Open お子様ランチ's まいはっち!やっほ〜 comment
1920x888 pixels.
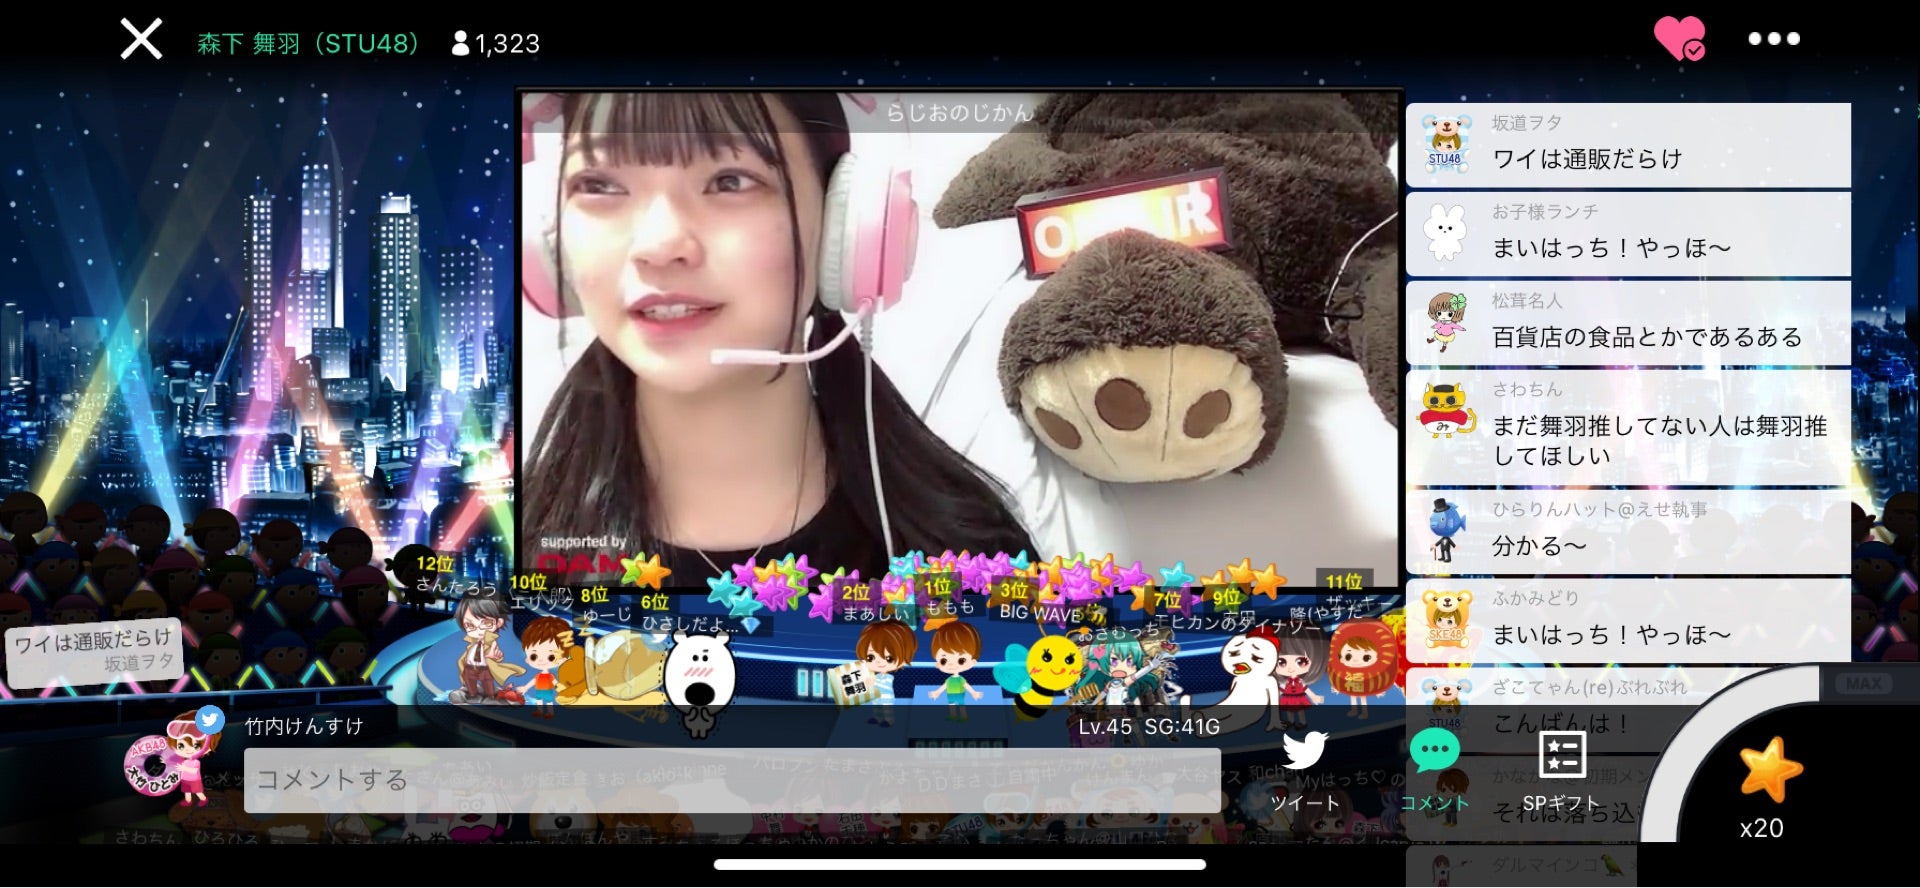(x=1628, y=234)
